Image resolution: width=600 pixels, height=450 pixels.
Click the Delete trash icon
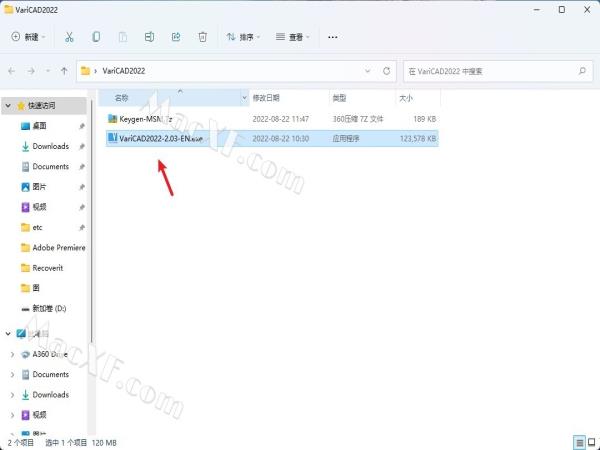click(x=202, y=37)
